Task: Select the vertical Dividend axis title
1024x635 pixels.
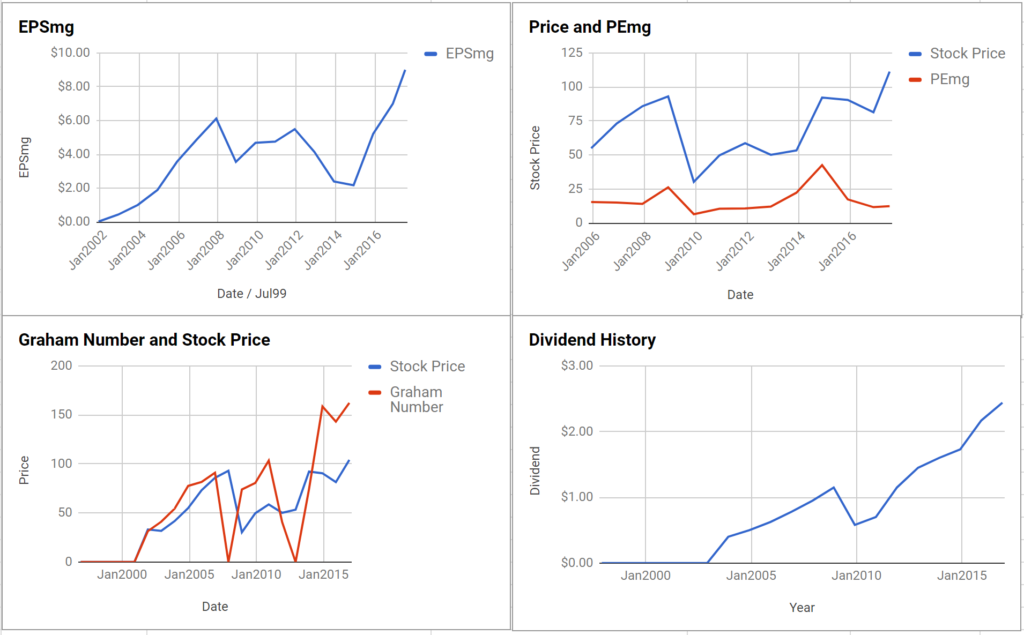Action: point(536,471)
